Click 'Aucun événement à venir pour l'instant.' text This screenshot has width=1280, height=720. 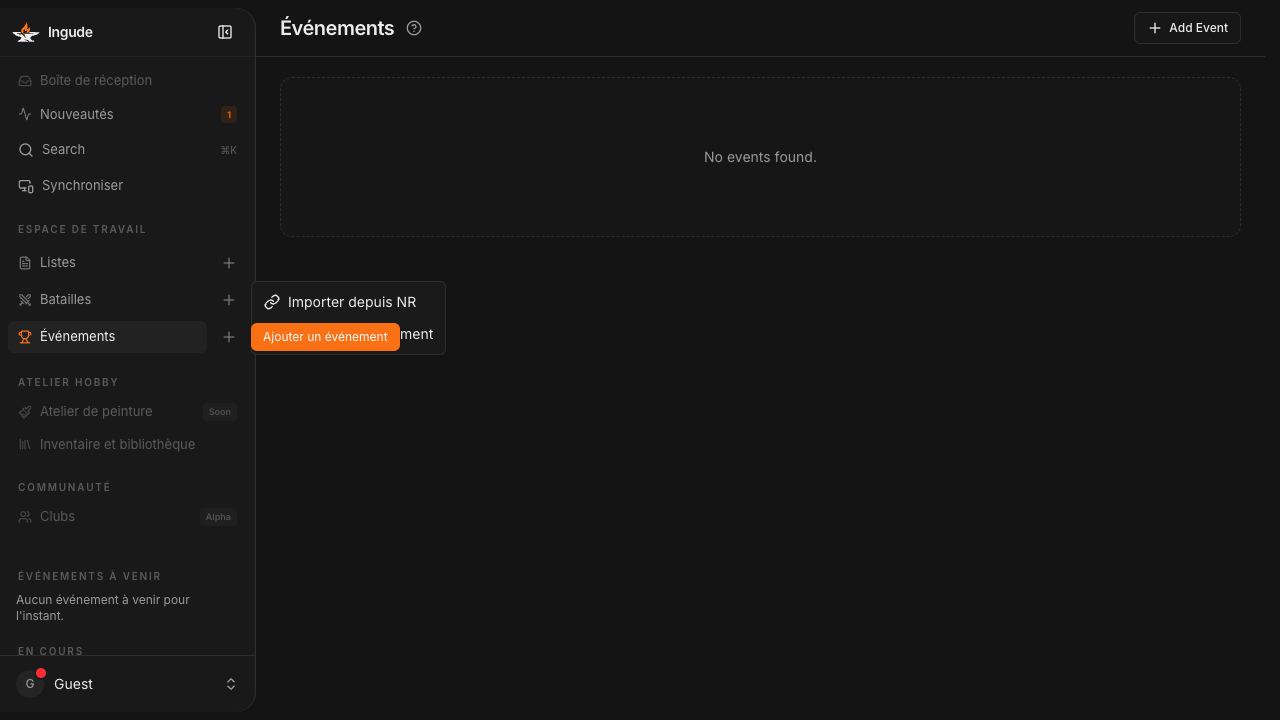pos(103,608)
